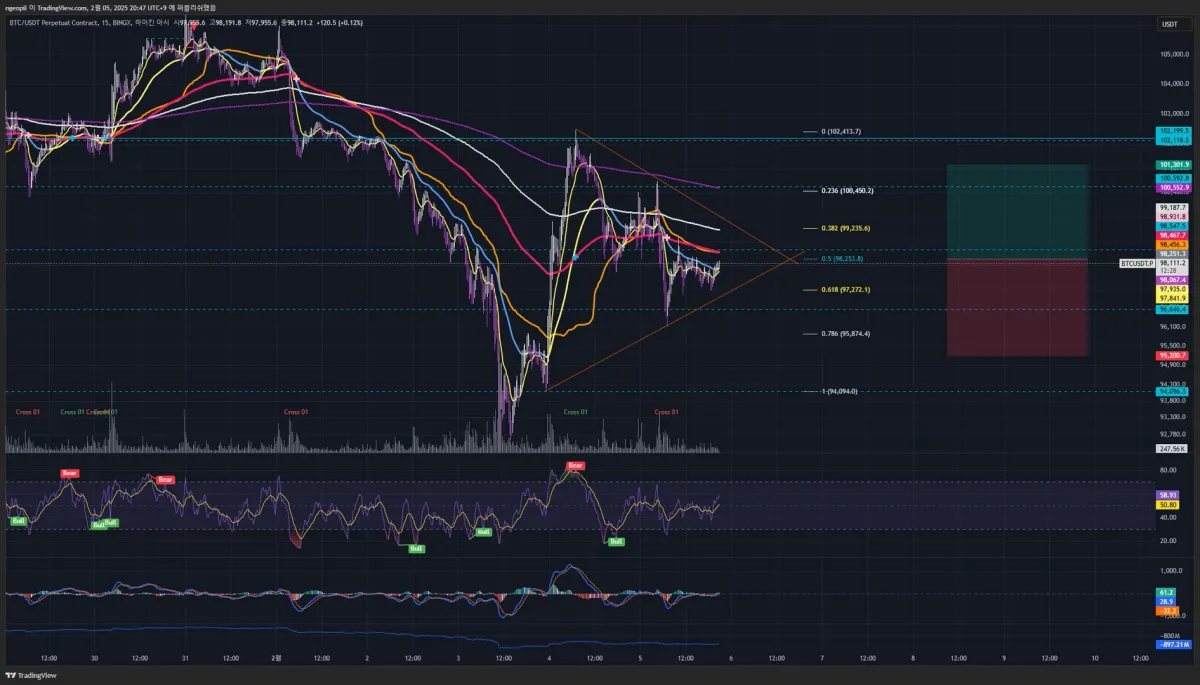Click the 98,456.3 orange price label

click(1172, 244)
